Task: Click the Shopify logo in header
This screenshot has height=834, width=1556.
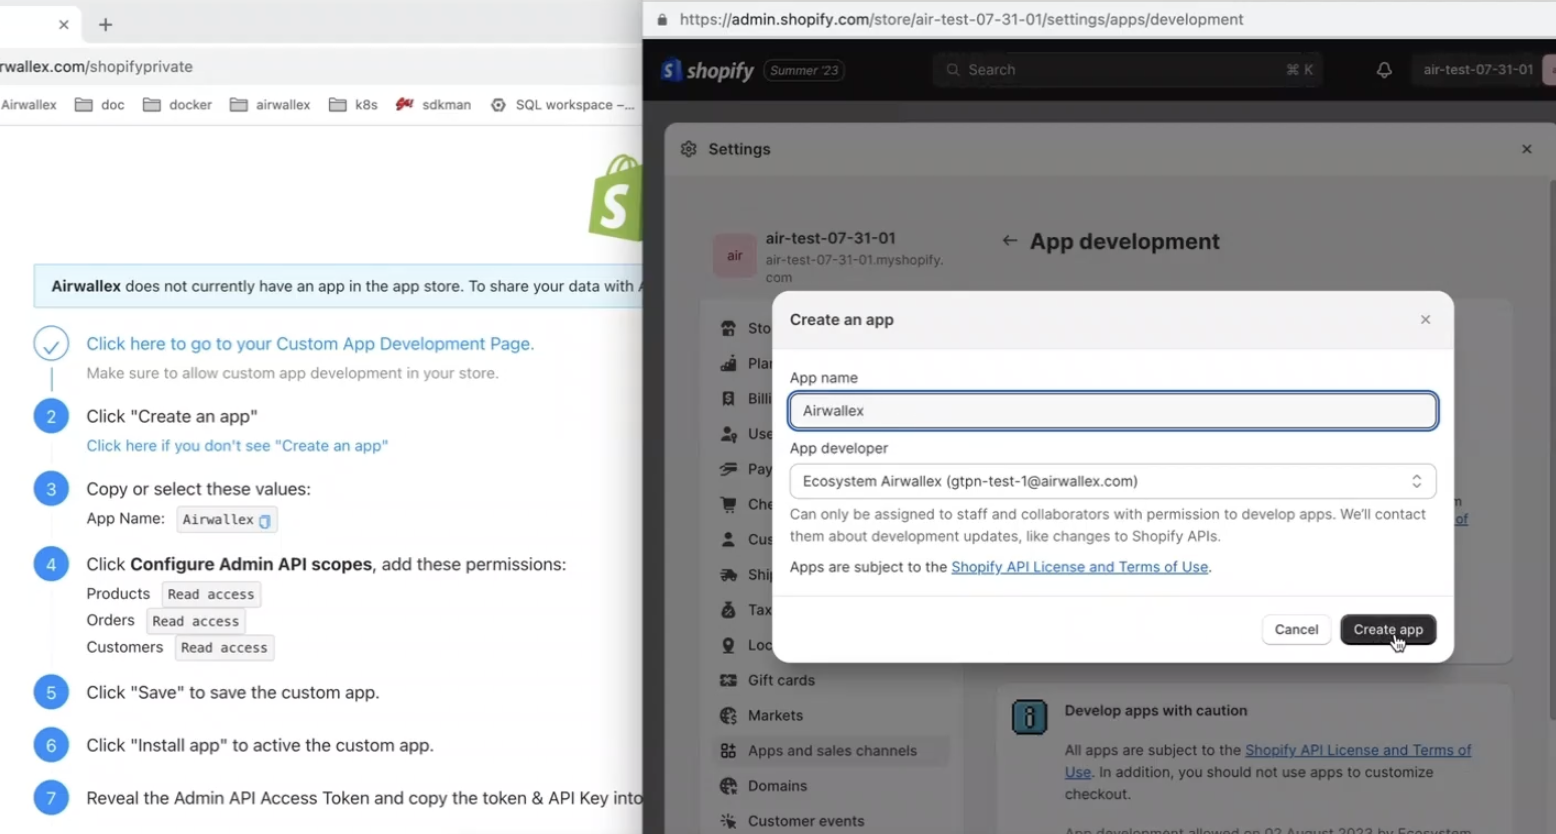Action: [707, 70]
